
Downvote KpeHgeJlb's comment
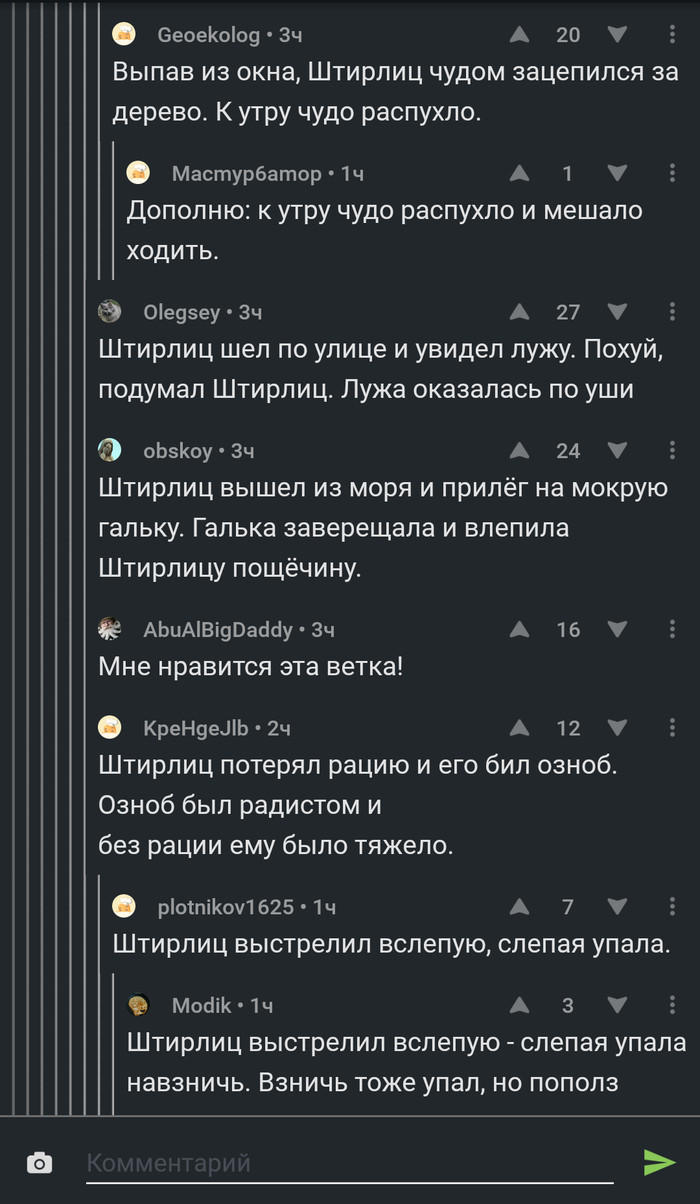click(x=617, y=728)
